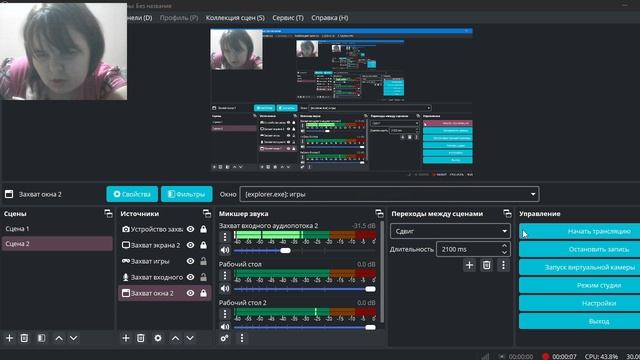Adjust Рабочий стол volume slider

click(370, 289)
